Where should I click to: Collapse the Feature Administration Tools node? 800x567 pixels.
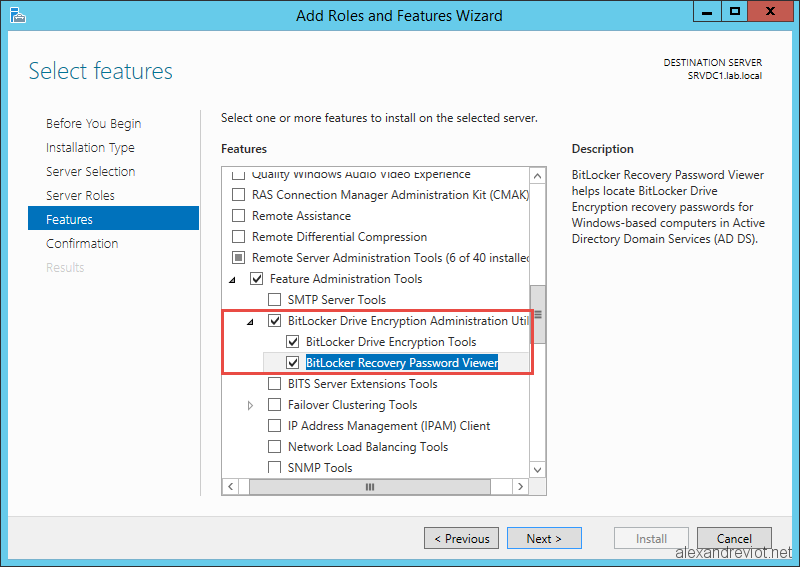(233, 279)
